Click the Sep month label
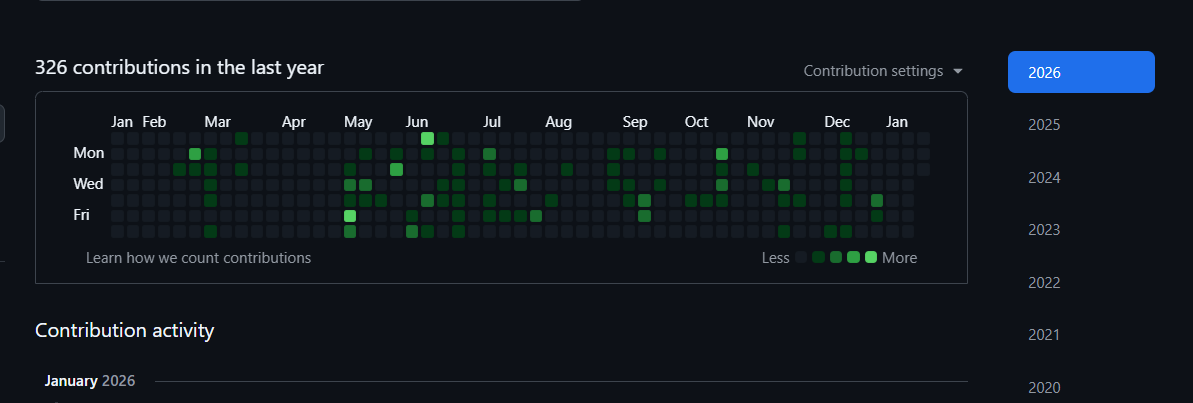 tap(635, 122)
